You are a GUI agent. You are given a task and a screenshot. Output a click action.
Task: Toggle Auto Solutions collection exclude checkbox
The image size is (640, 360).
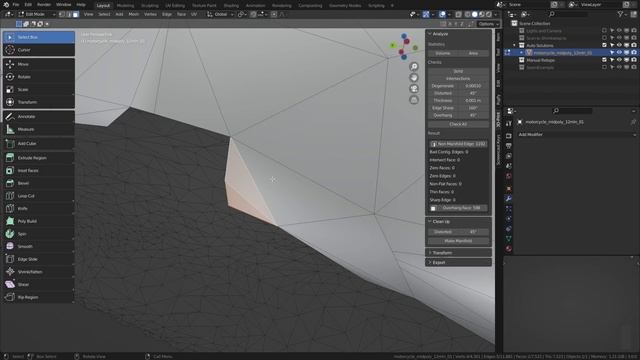(604, 45)
